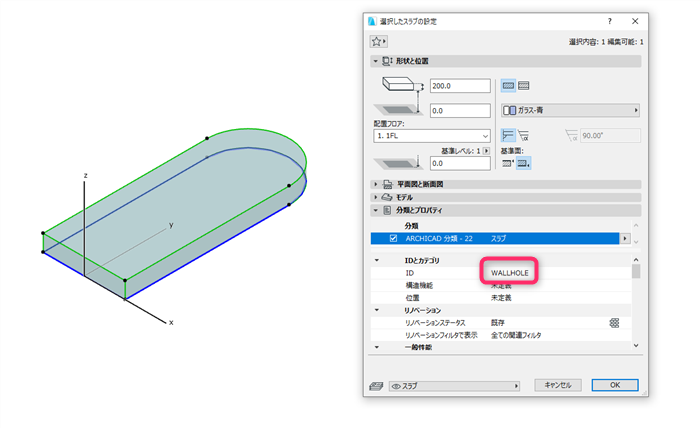This screenshot has height=429, width=700.
Task: Click the 構造機能 property row
Action: [501, 285]
